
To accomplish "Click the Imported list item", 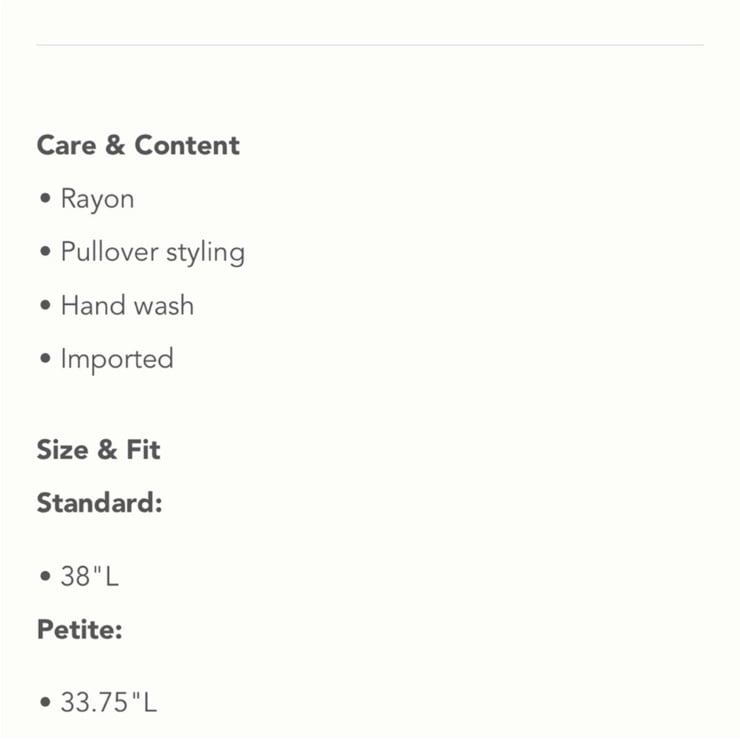I will click(117, 360).
